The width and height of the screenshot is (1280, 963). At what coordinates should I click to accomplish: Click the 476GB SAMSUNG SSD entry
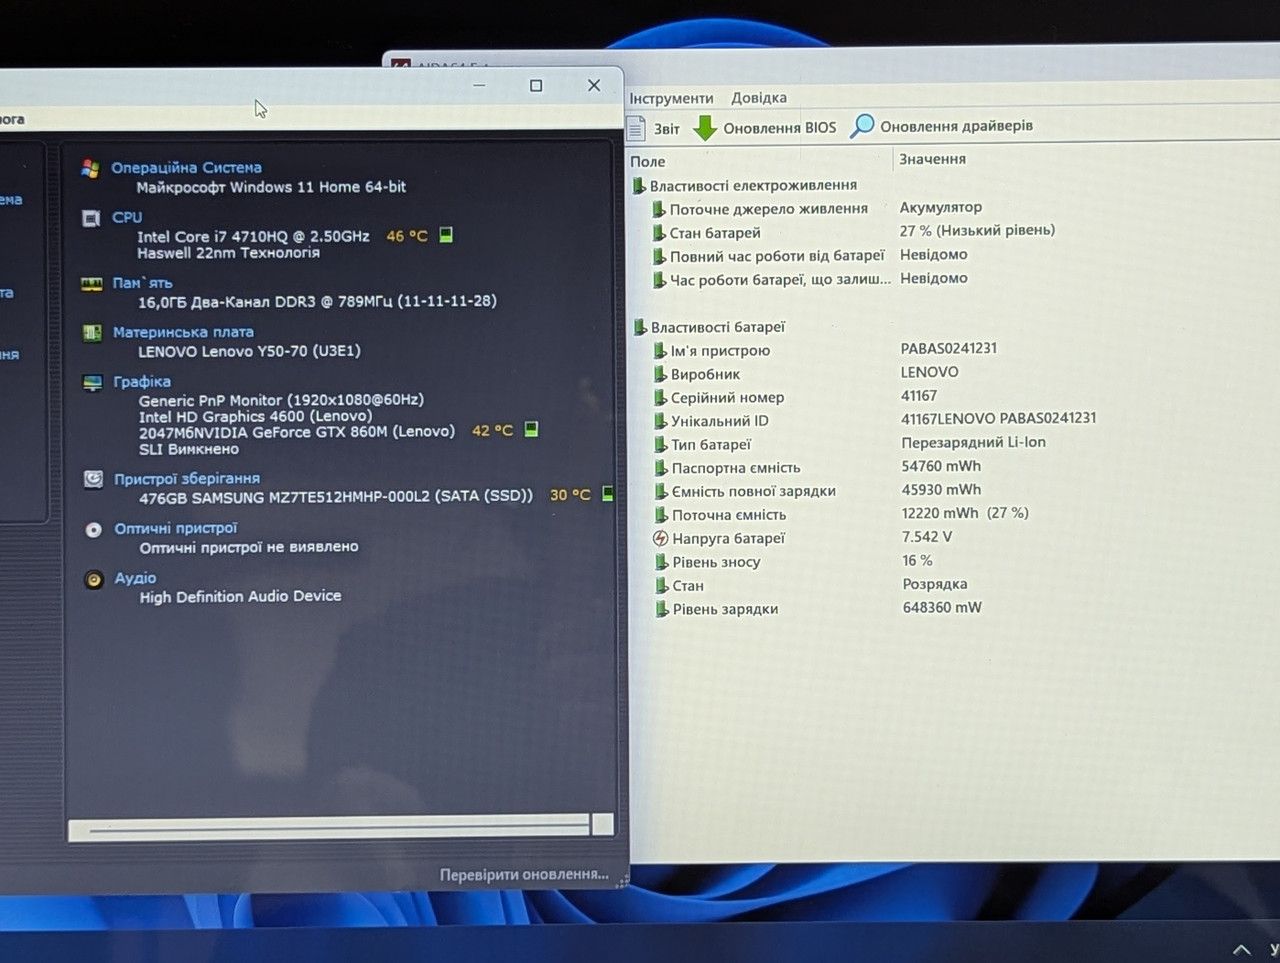tap(336, 496)
